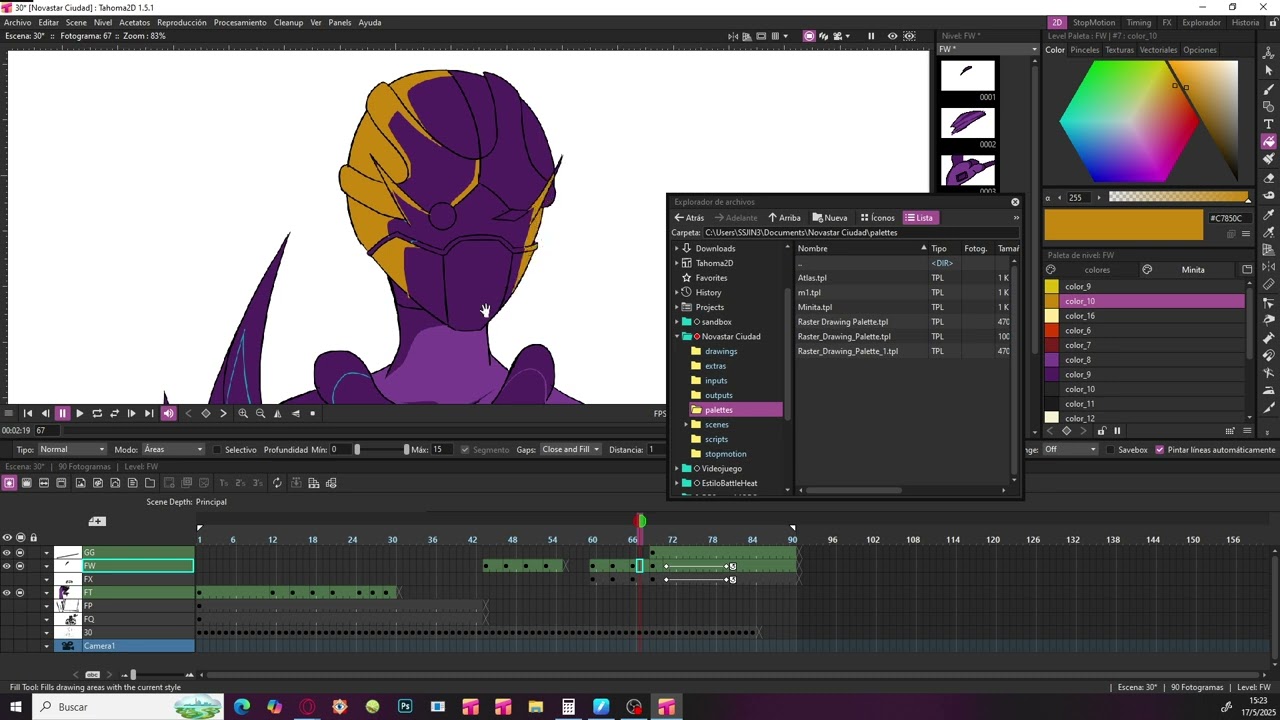This screenshot has height=720, width=1280.
Task: Click the set key diamond in viewer bar
Action: 206,413
